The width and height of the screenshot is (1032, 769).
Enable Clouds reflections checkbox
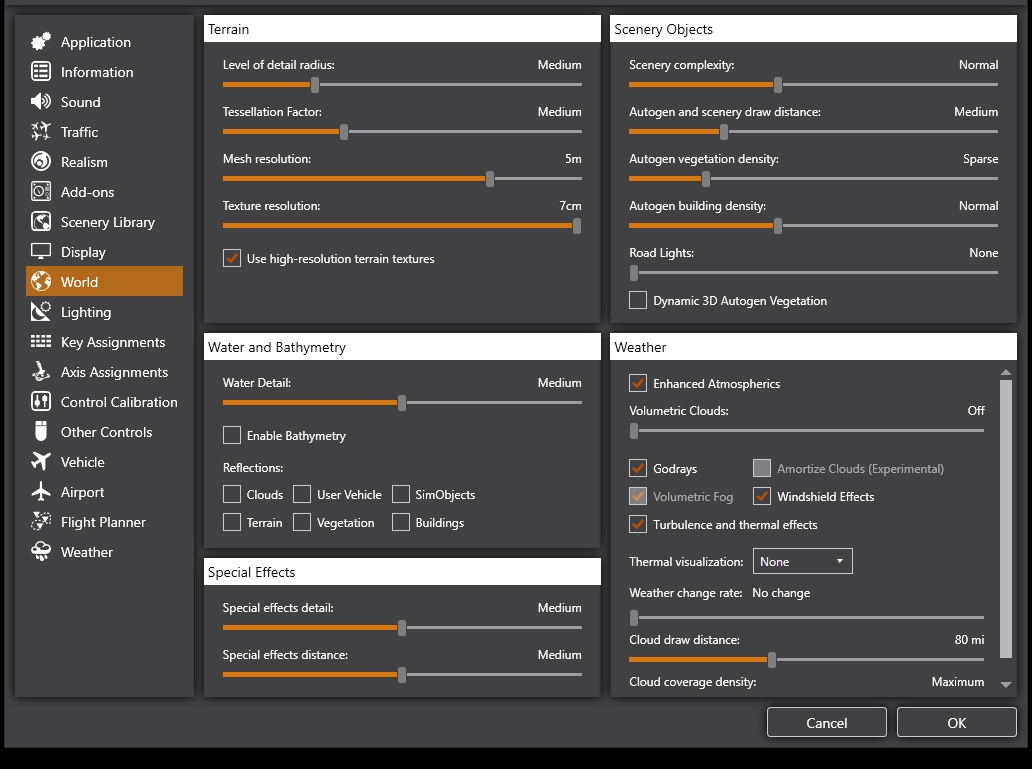point(231,494)
